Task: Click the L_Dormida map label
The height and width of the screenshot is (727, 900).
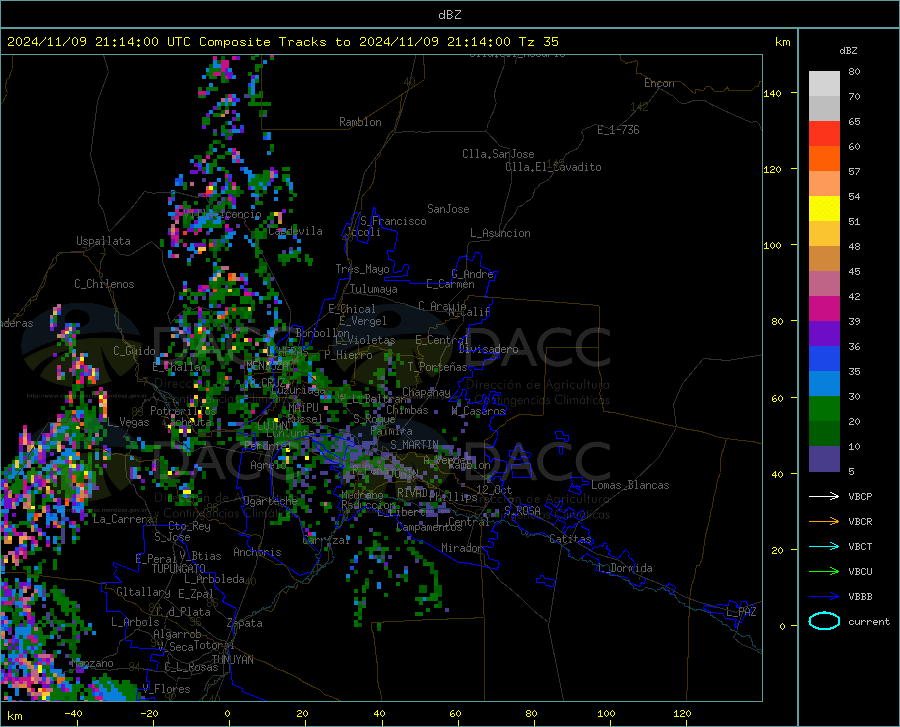Action: 624,568
